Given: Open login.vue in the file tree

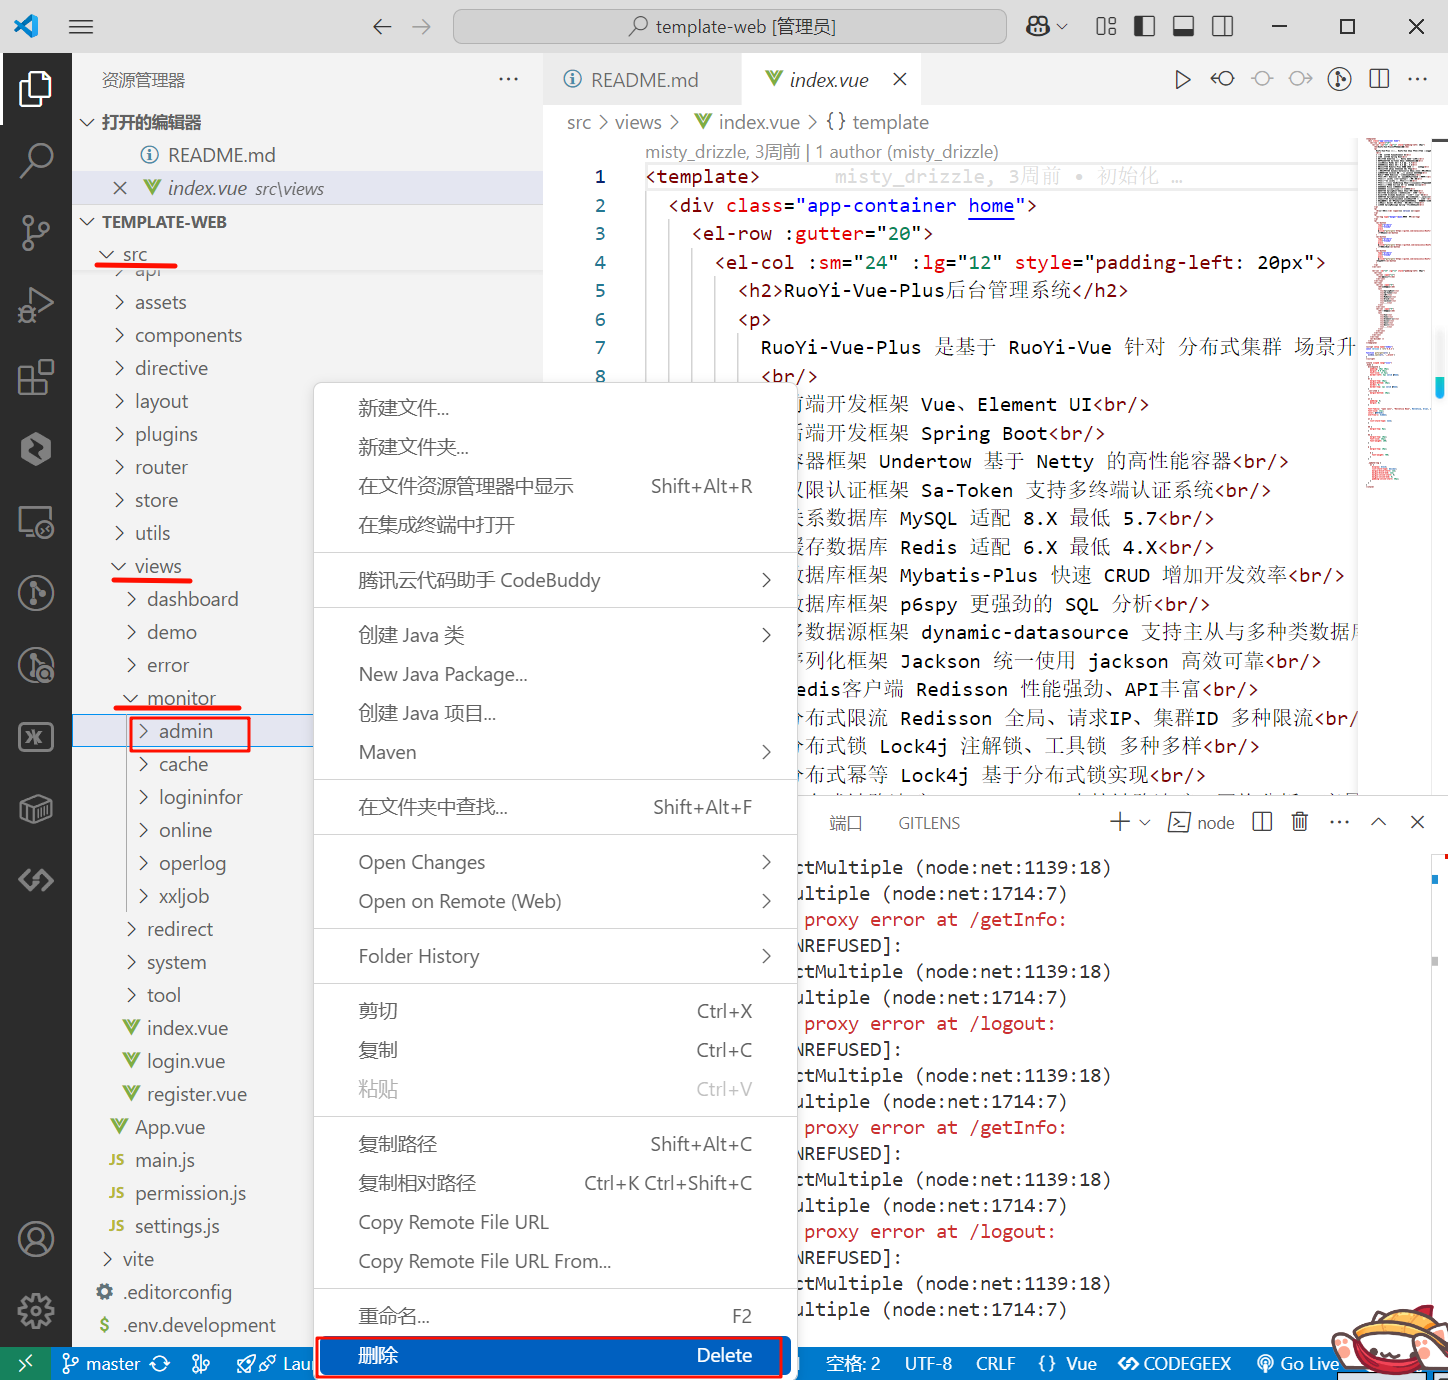Looking at the screenshot, I should pyautogui.click(x=185, y=1061).
